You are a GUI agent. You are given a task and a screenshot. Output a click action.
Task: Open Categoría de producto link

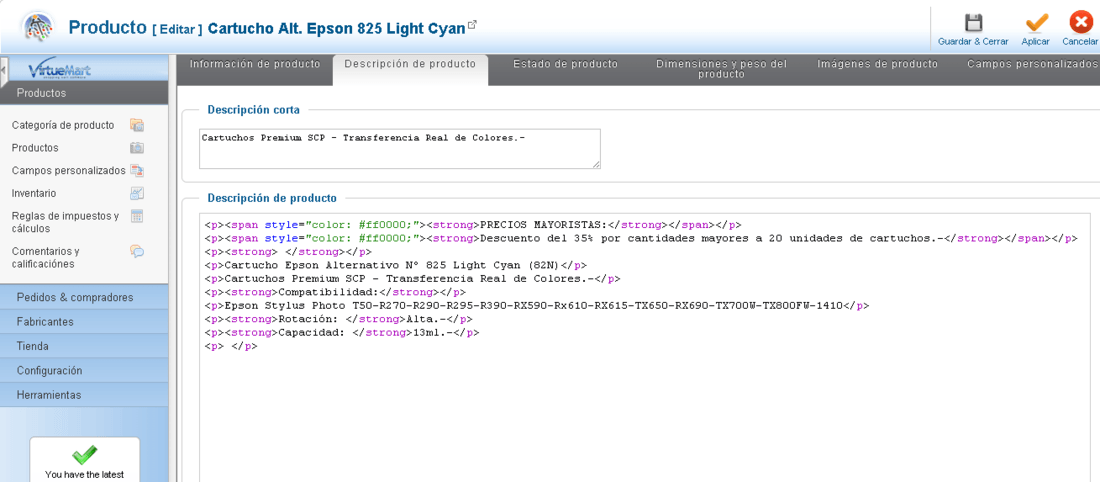pos(62,125)
